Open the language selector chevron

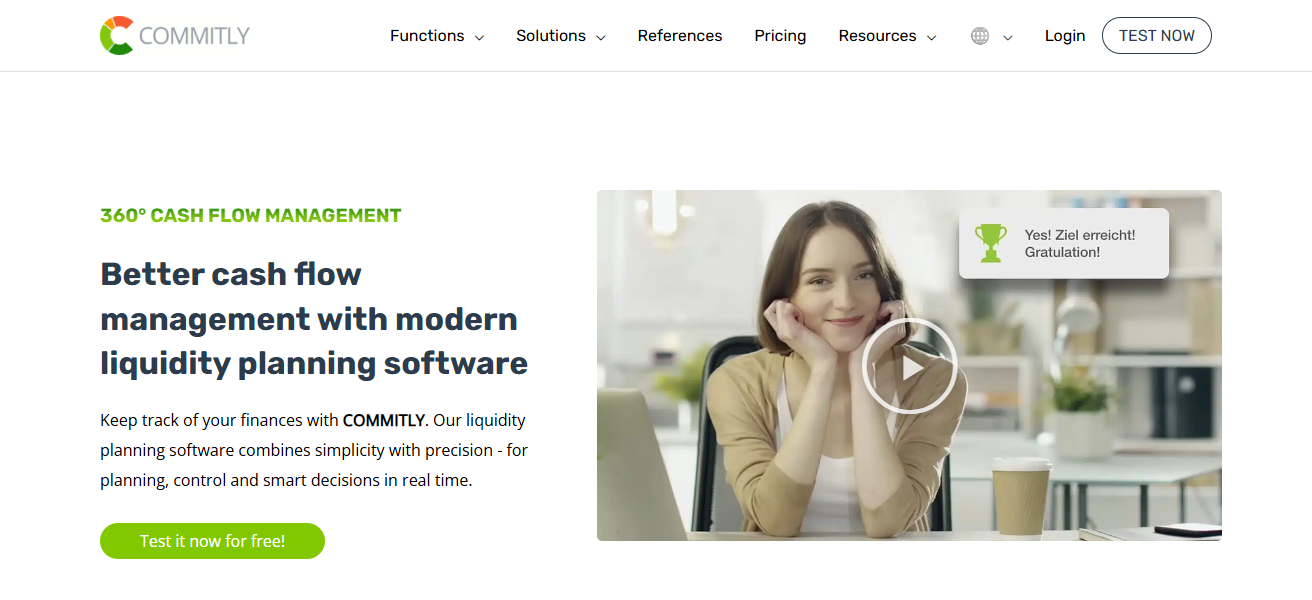tap(1007, 37)
